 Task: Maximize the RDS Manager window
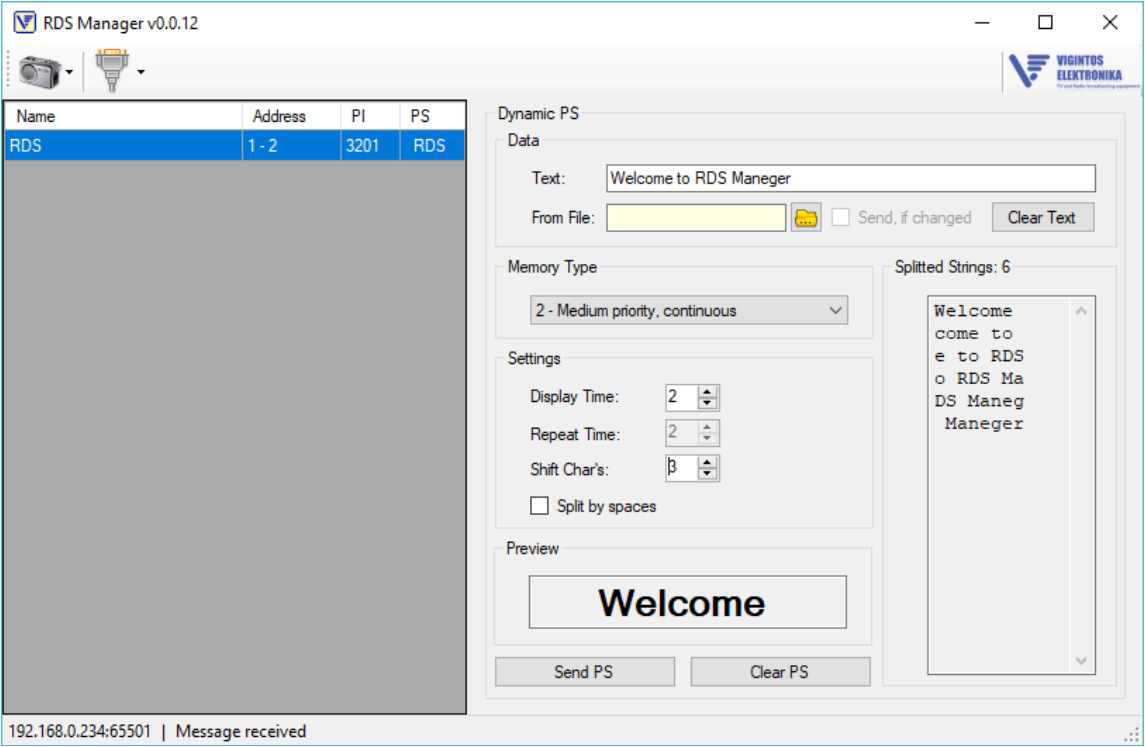coord(1046,23)
